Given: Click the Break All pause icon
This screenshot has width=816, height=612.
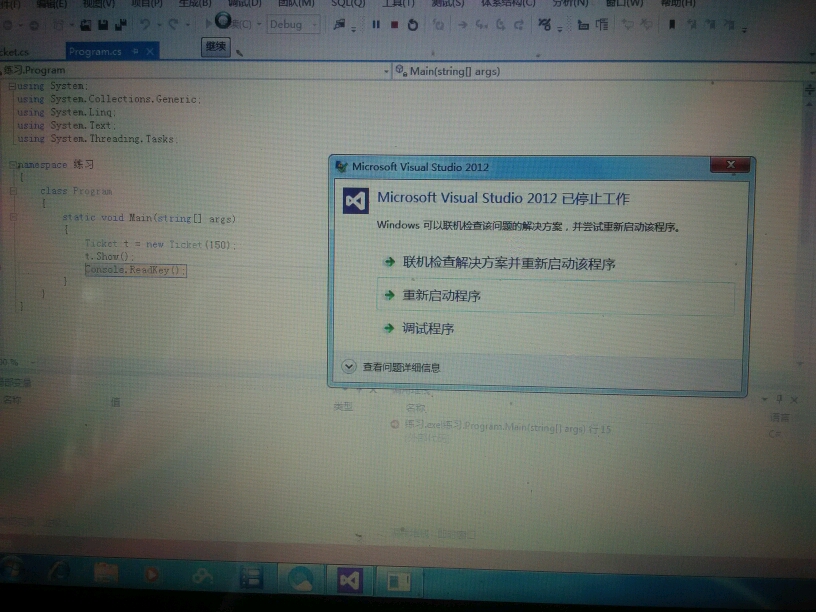Looking at the screenshot, I should click(x=376, y=24).
